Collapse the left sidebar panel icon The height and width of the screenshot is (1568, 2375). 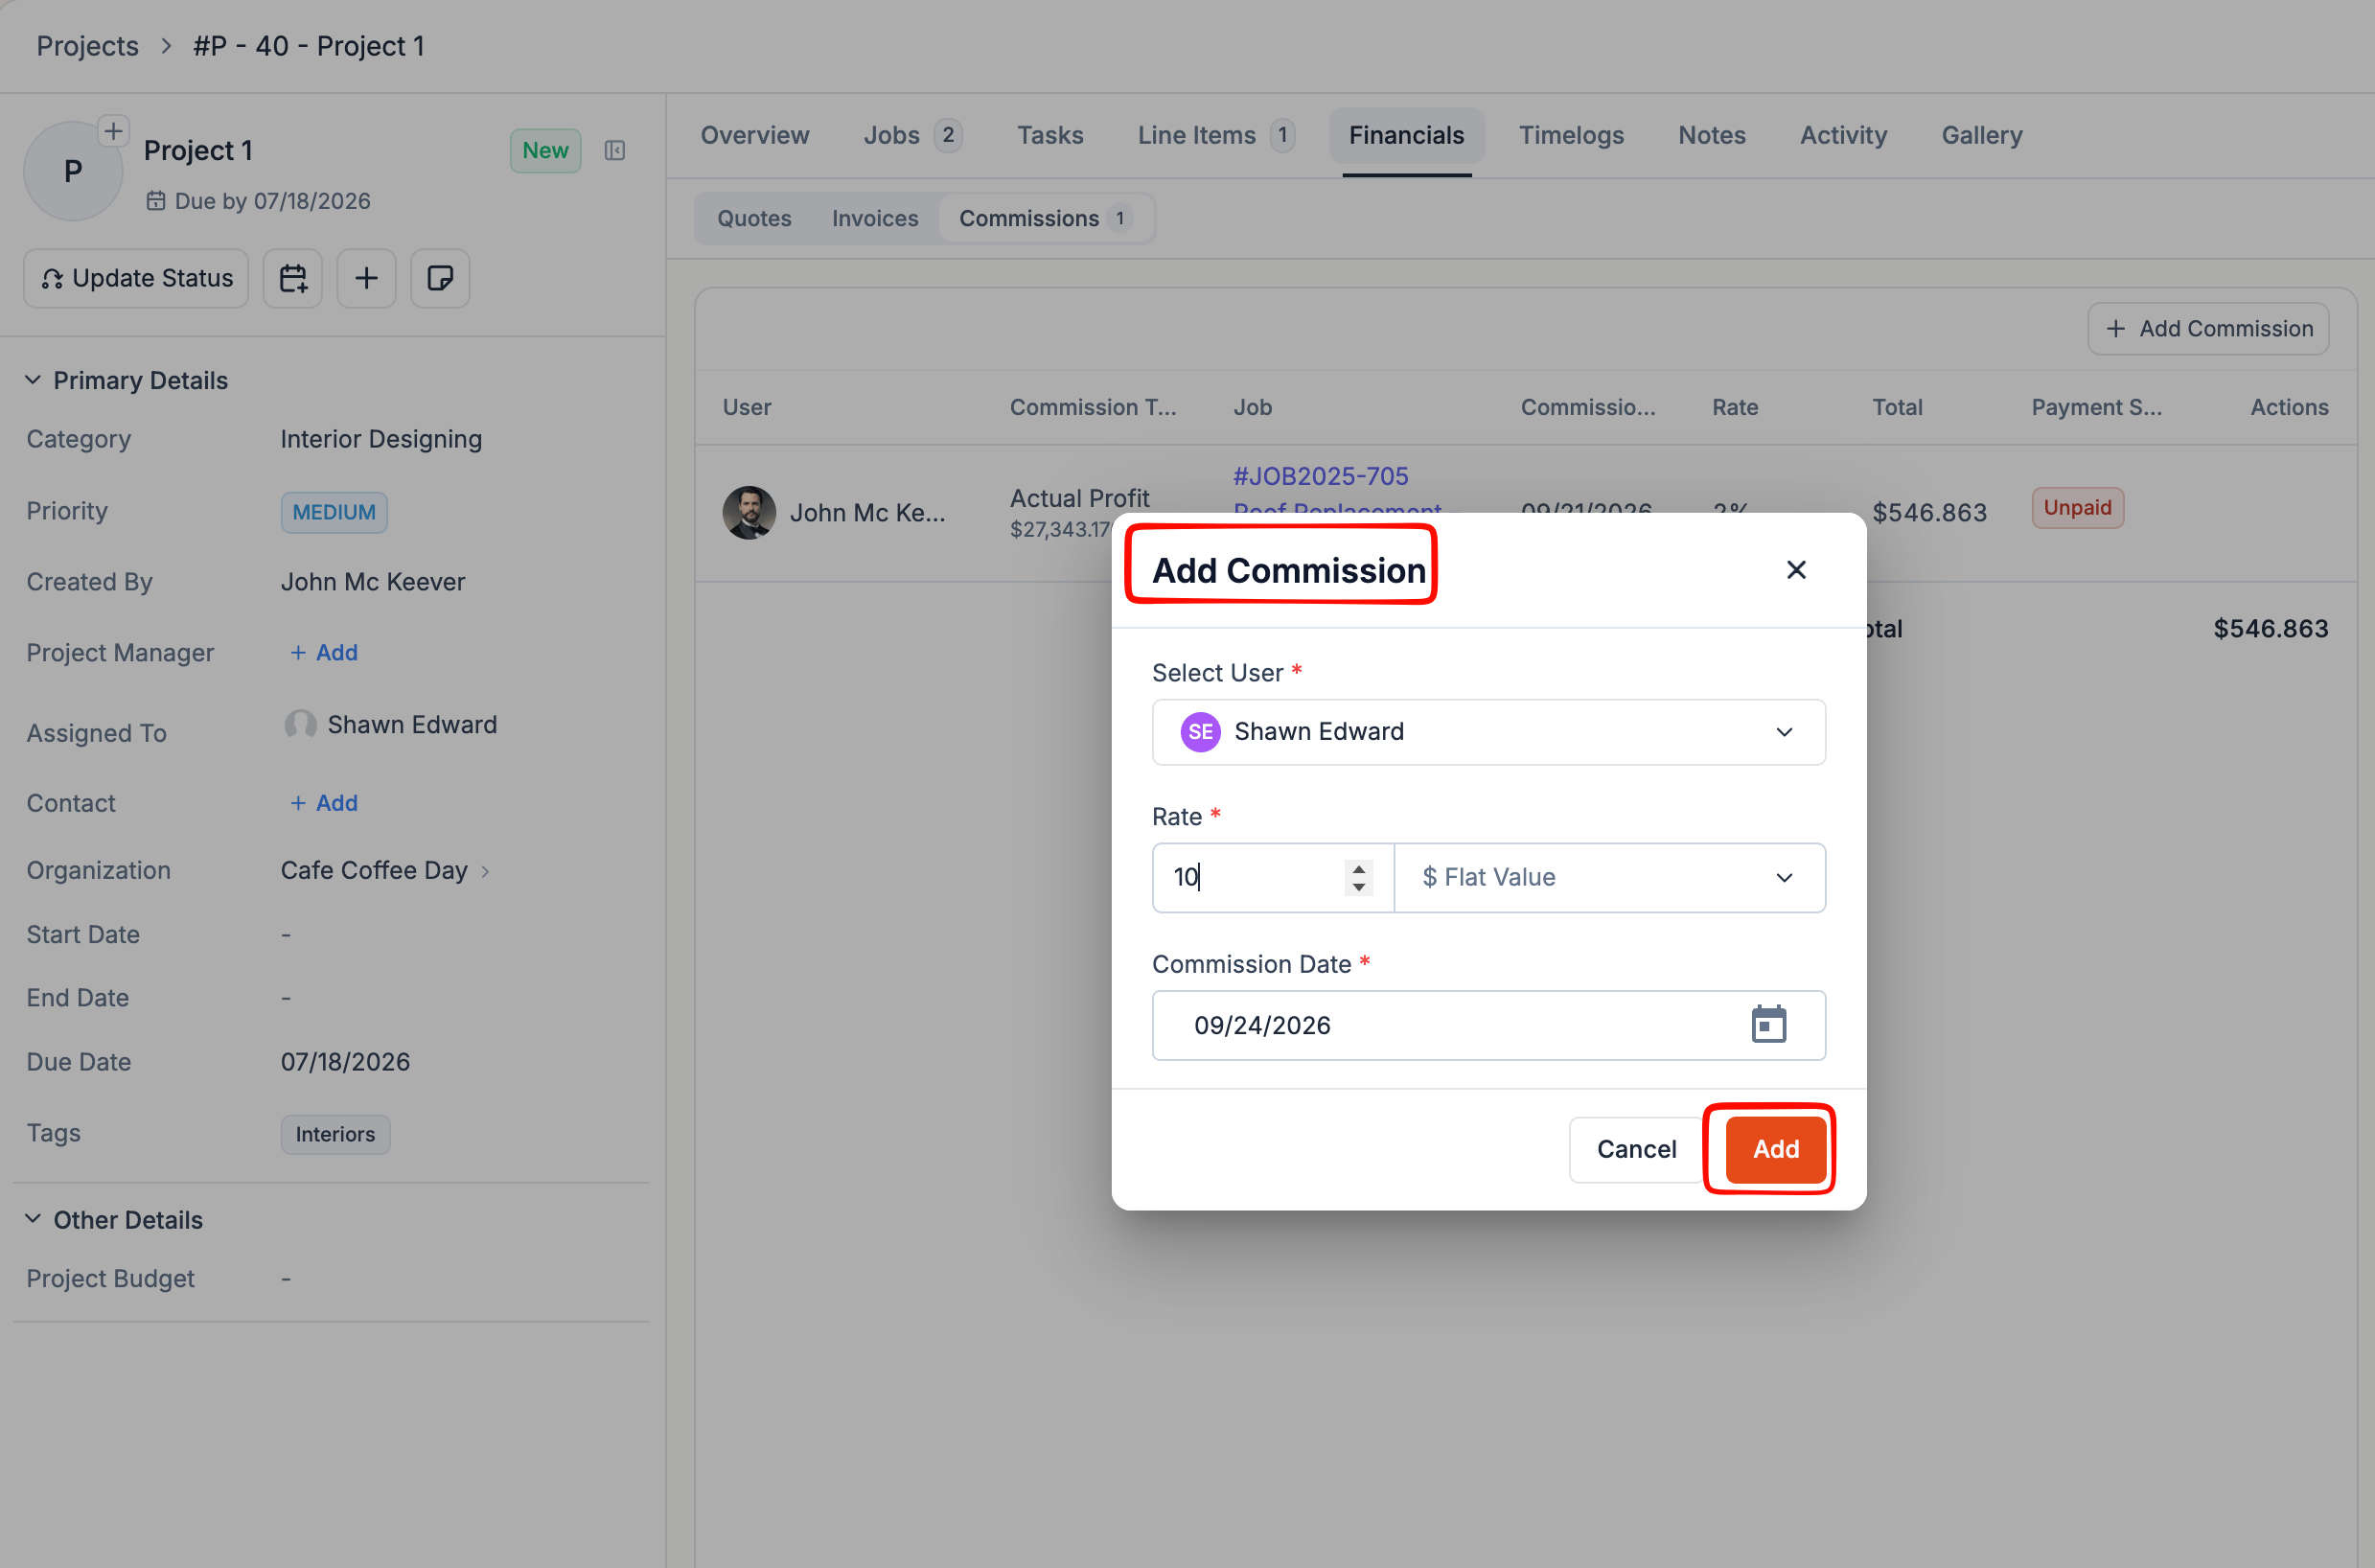point(615,150)
